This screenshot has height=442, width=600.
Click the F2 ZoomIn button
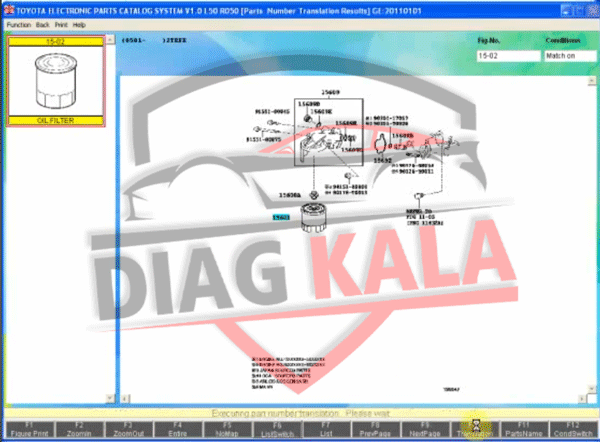click(x=79, y=429)
